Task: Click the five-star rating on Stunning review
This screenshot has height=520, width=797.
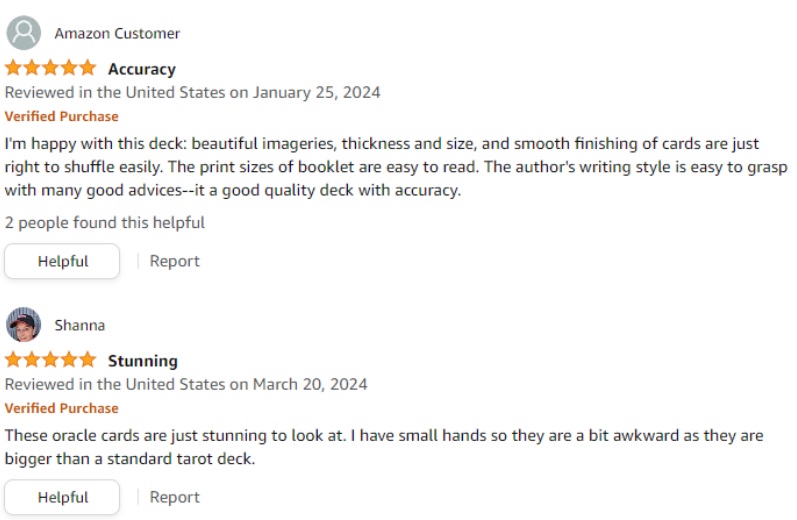Action: click(50, 360)
